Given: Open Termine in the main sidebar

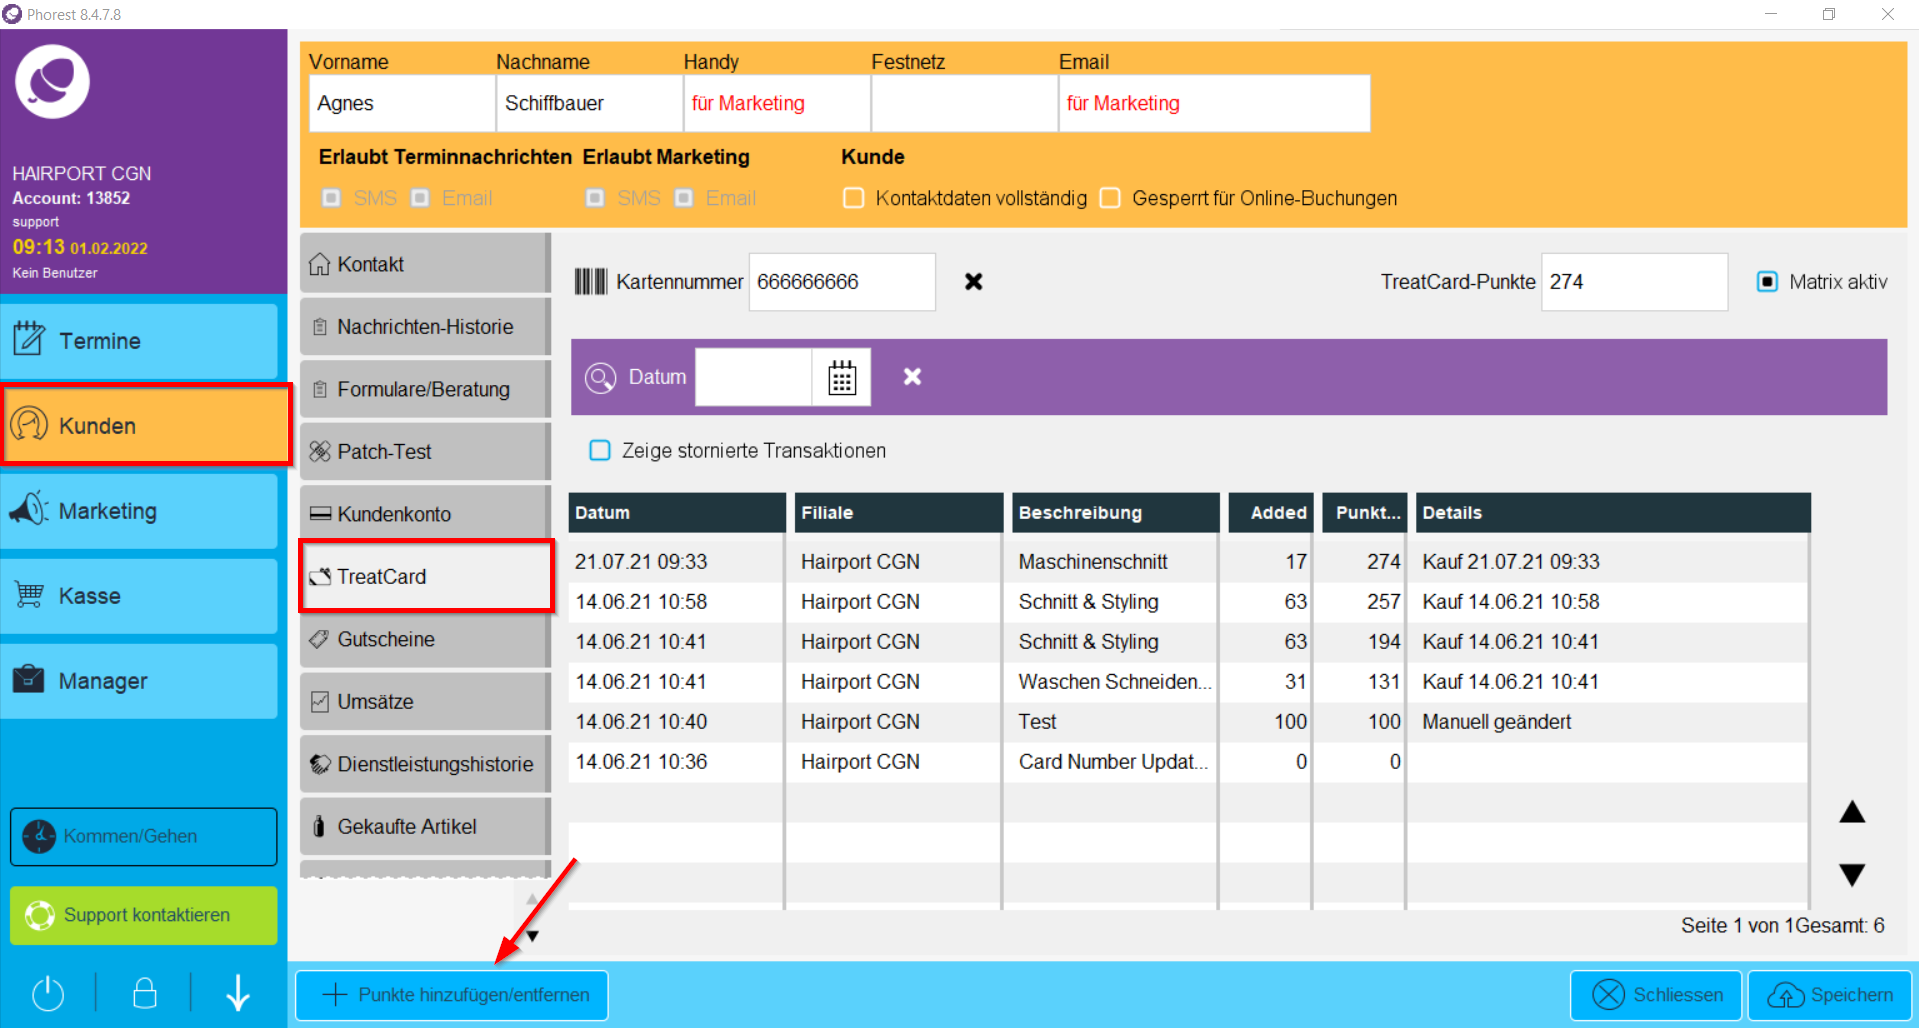Looking at the screenshot, I should (x=139, y=341).
